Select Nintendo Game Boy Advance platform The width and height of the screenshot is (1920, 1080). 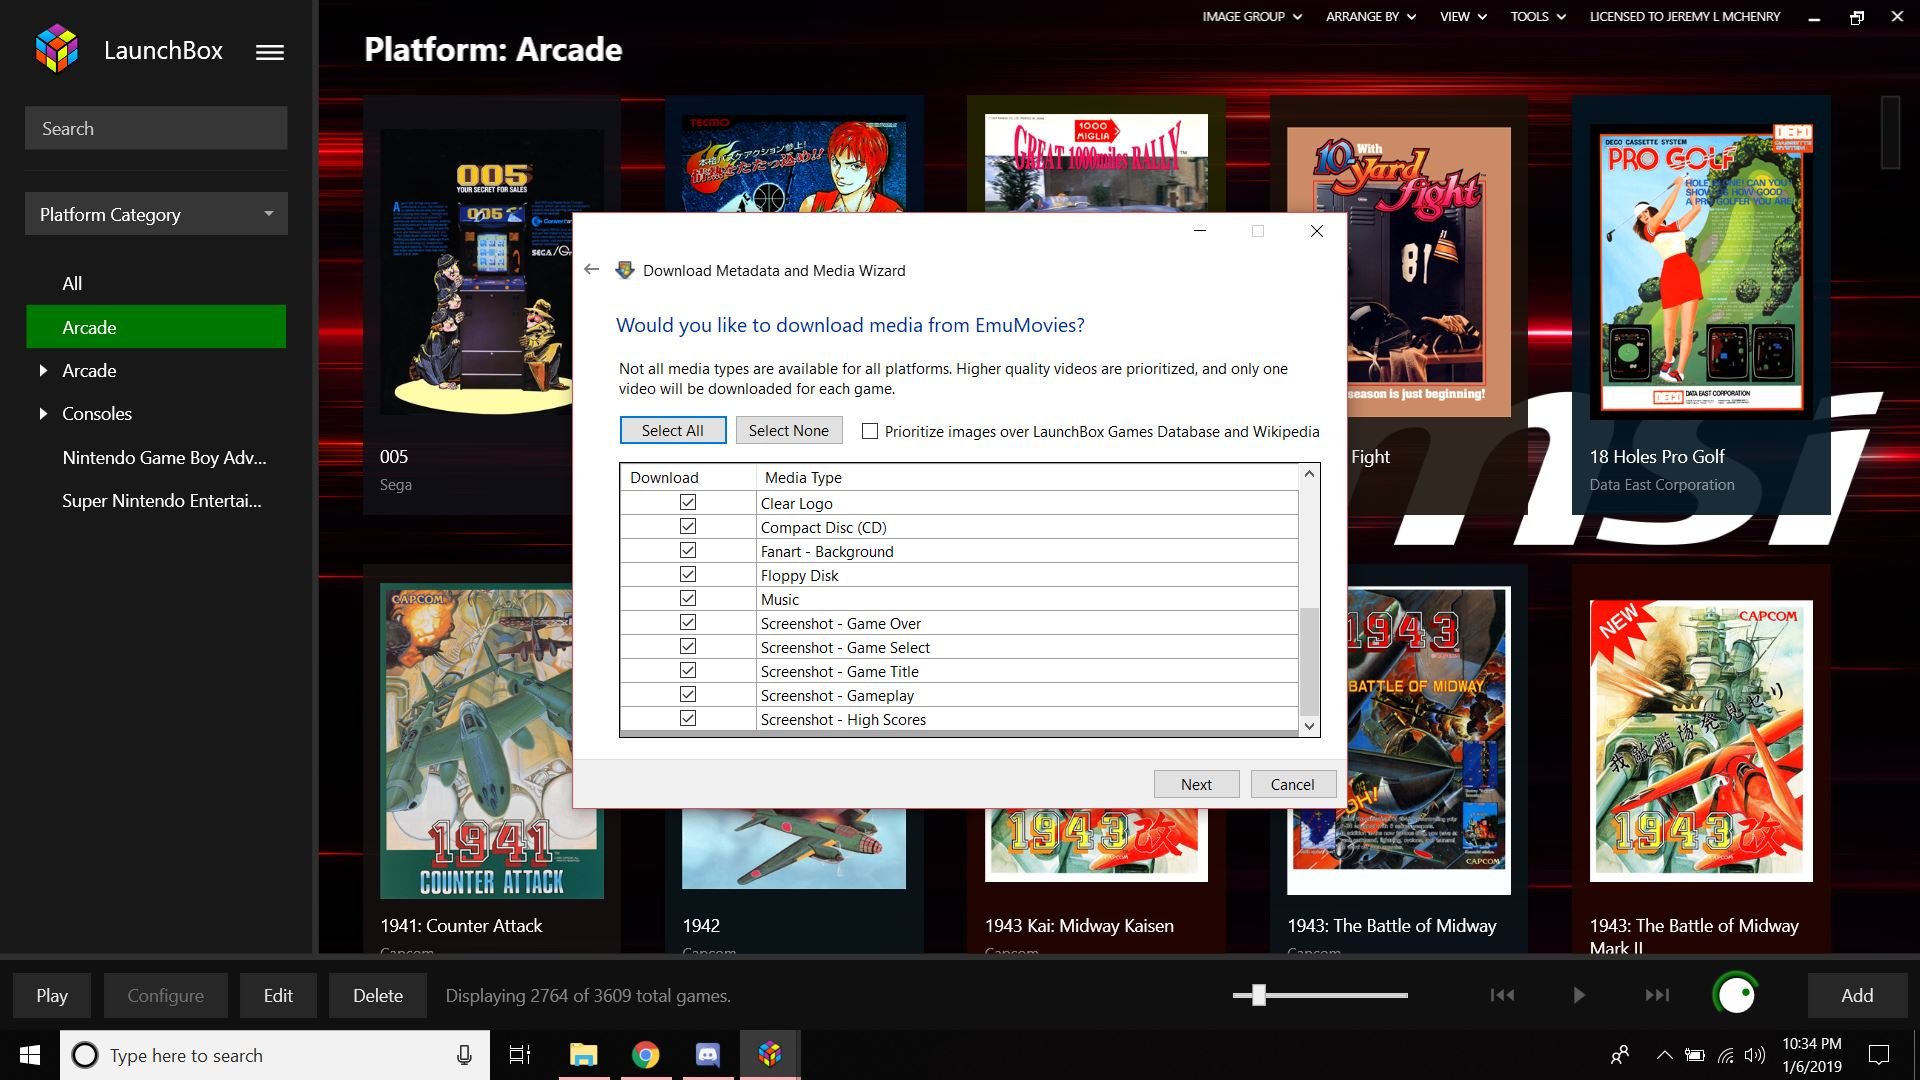coord(164,457)
